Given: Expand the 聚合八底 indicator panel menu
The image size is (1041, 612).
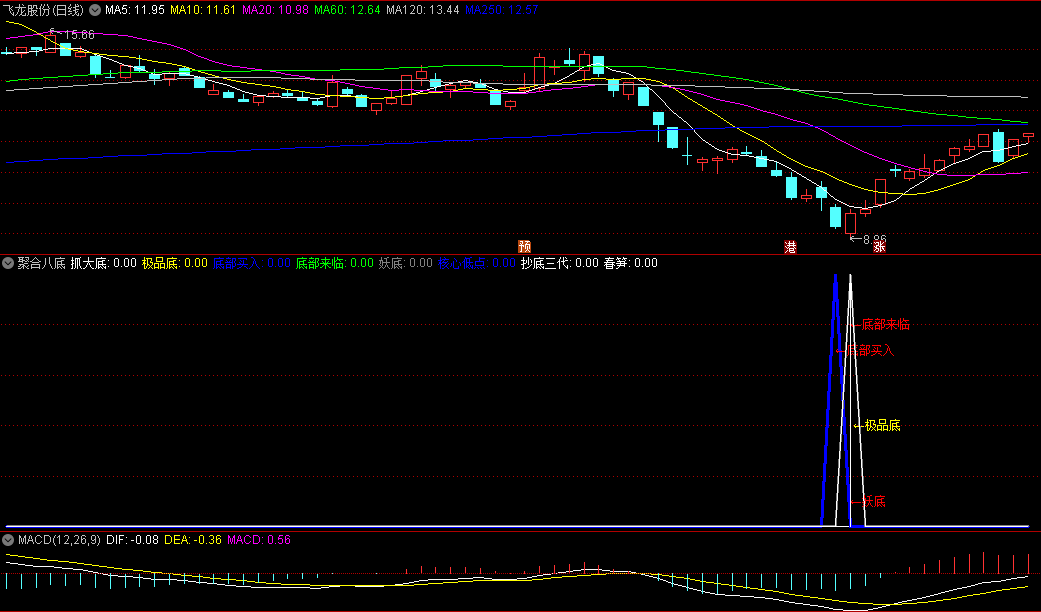Looking at the screenshot, I should tap(8, 263).
